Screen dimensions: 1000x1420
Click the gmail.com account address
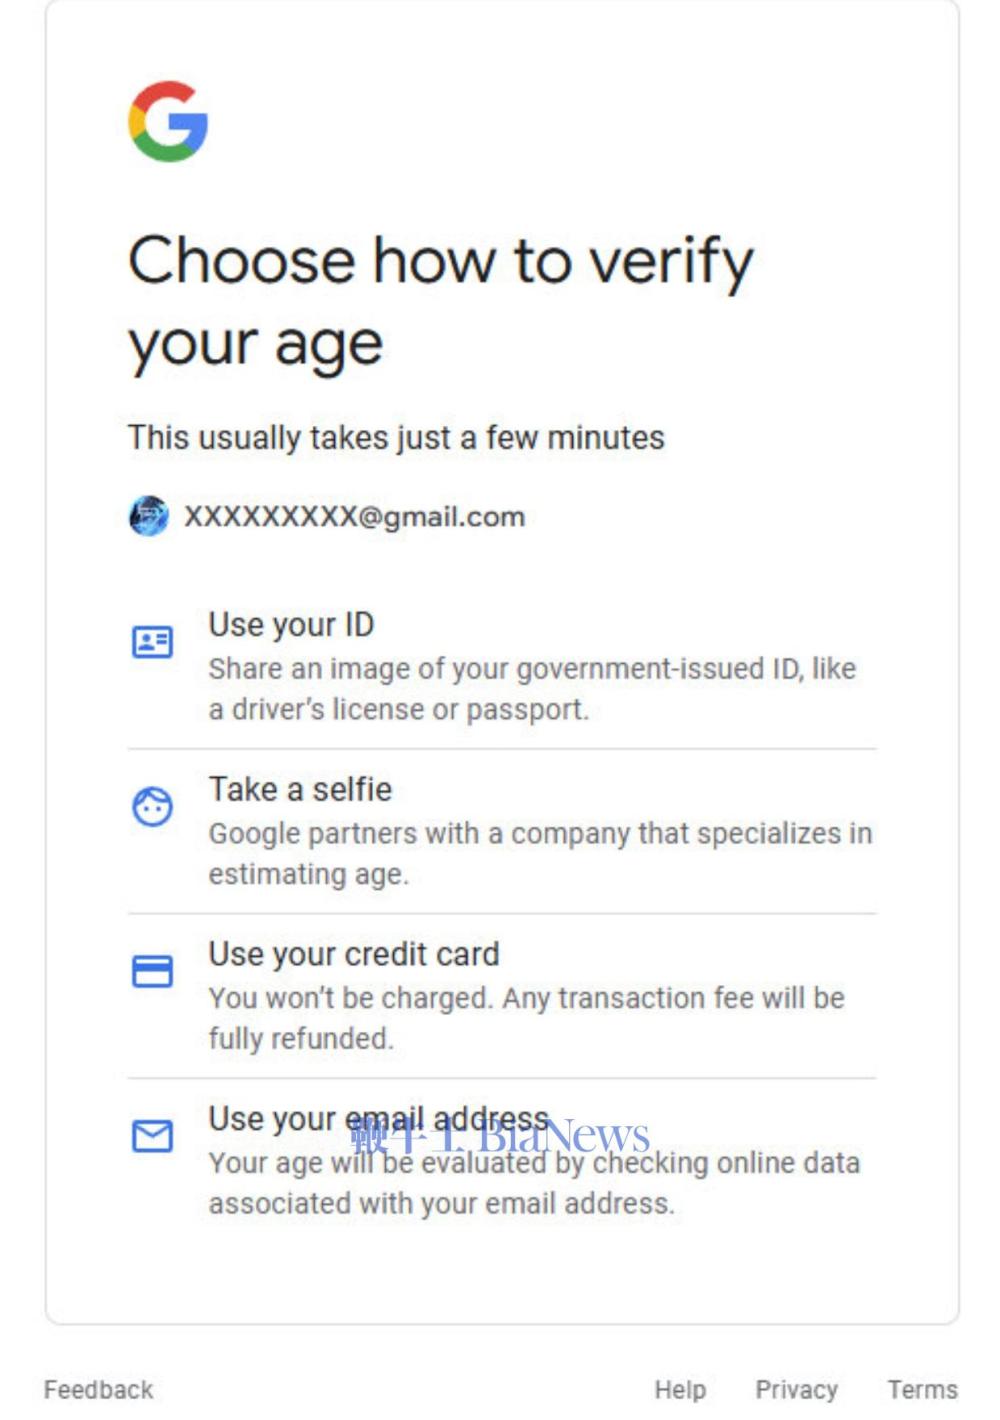[x=354, y=517]
